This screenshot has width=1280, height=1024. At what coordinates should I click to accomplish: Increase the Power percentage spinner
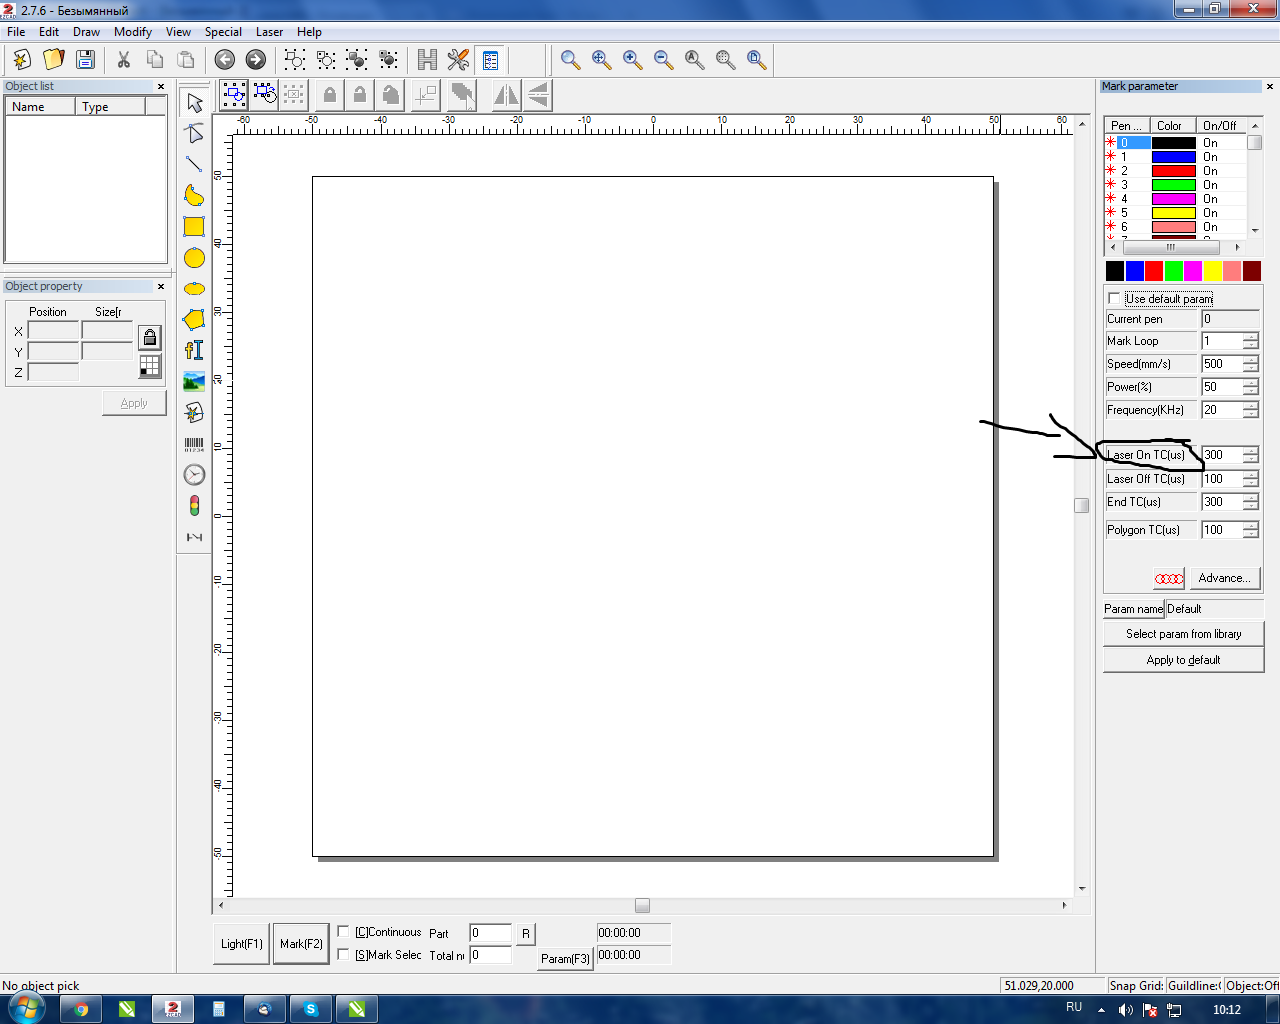pos(1251,382)
